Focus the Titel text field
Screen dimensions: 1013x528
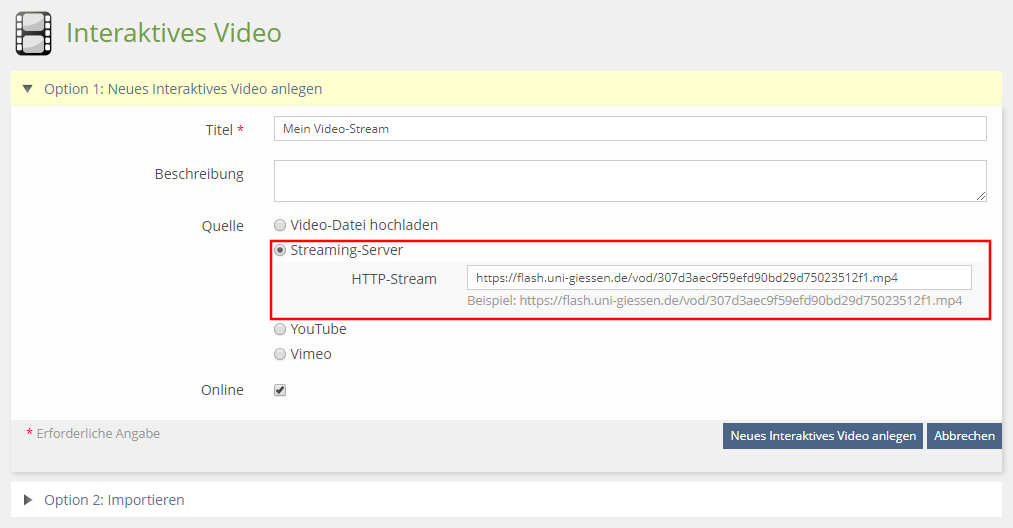(x=629, y=129)
